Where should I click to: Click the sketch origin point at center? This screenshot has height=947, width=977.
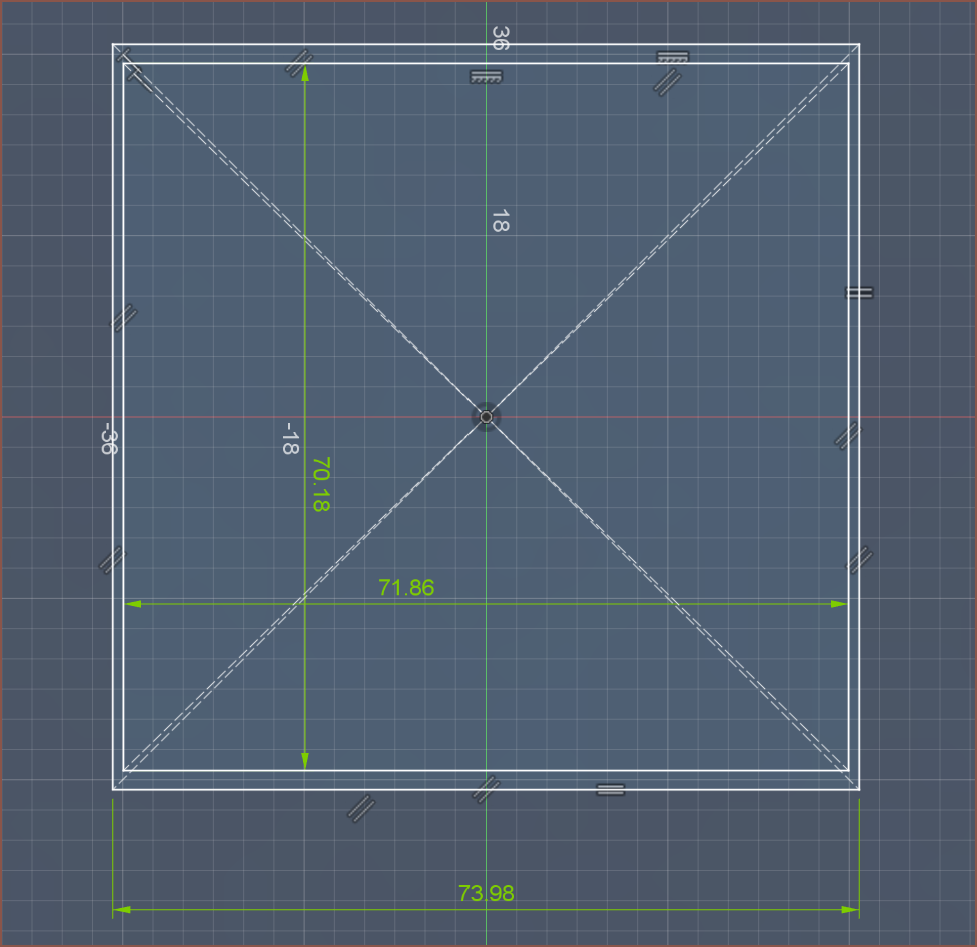486,416
